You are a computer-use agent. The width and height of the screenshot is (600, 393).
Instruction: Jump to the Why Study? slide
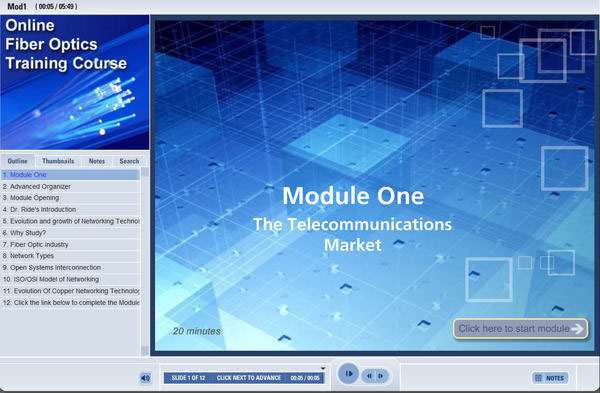click(71, 233)
